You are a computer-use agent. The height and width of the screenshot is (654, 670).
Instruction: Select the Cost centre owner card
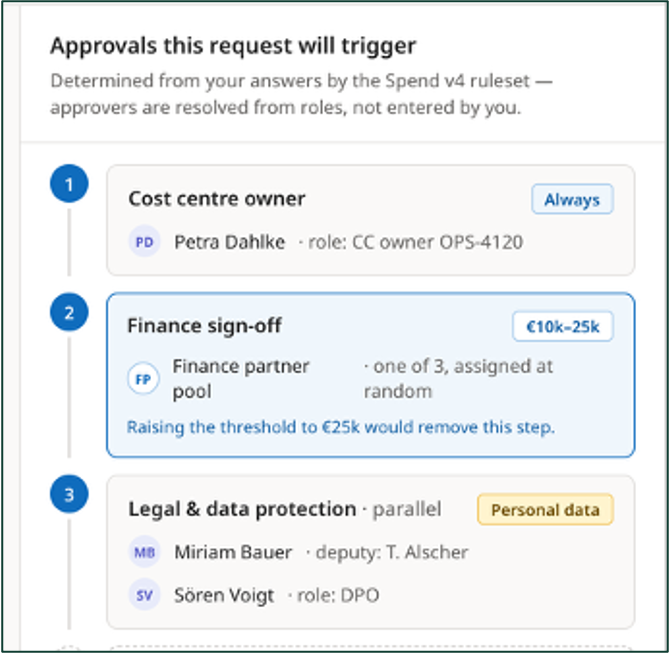coord(370,220)
